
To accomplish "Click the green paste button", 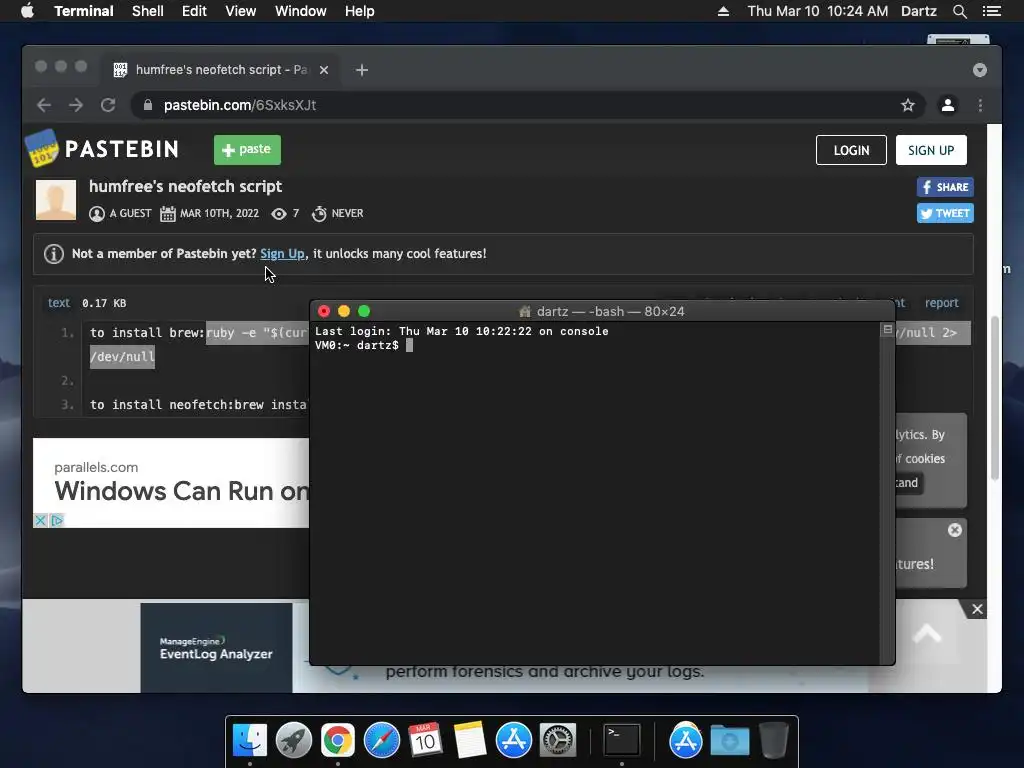I will (248, 150).
